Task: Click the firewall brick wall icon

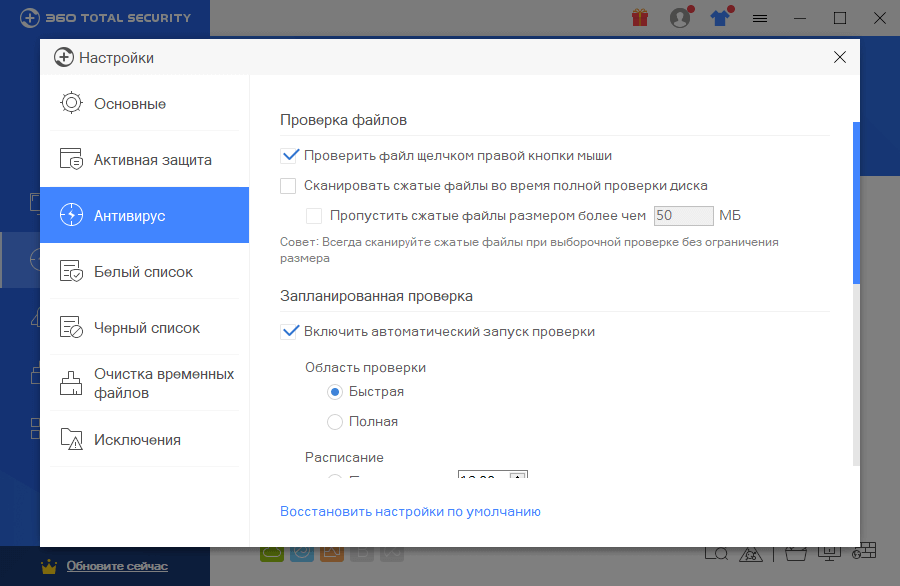Action: 865,550
